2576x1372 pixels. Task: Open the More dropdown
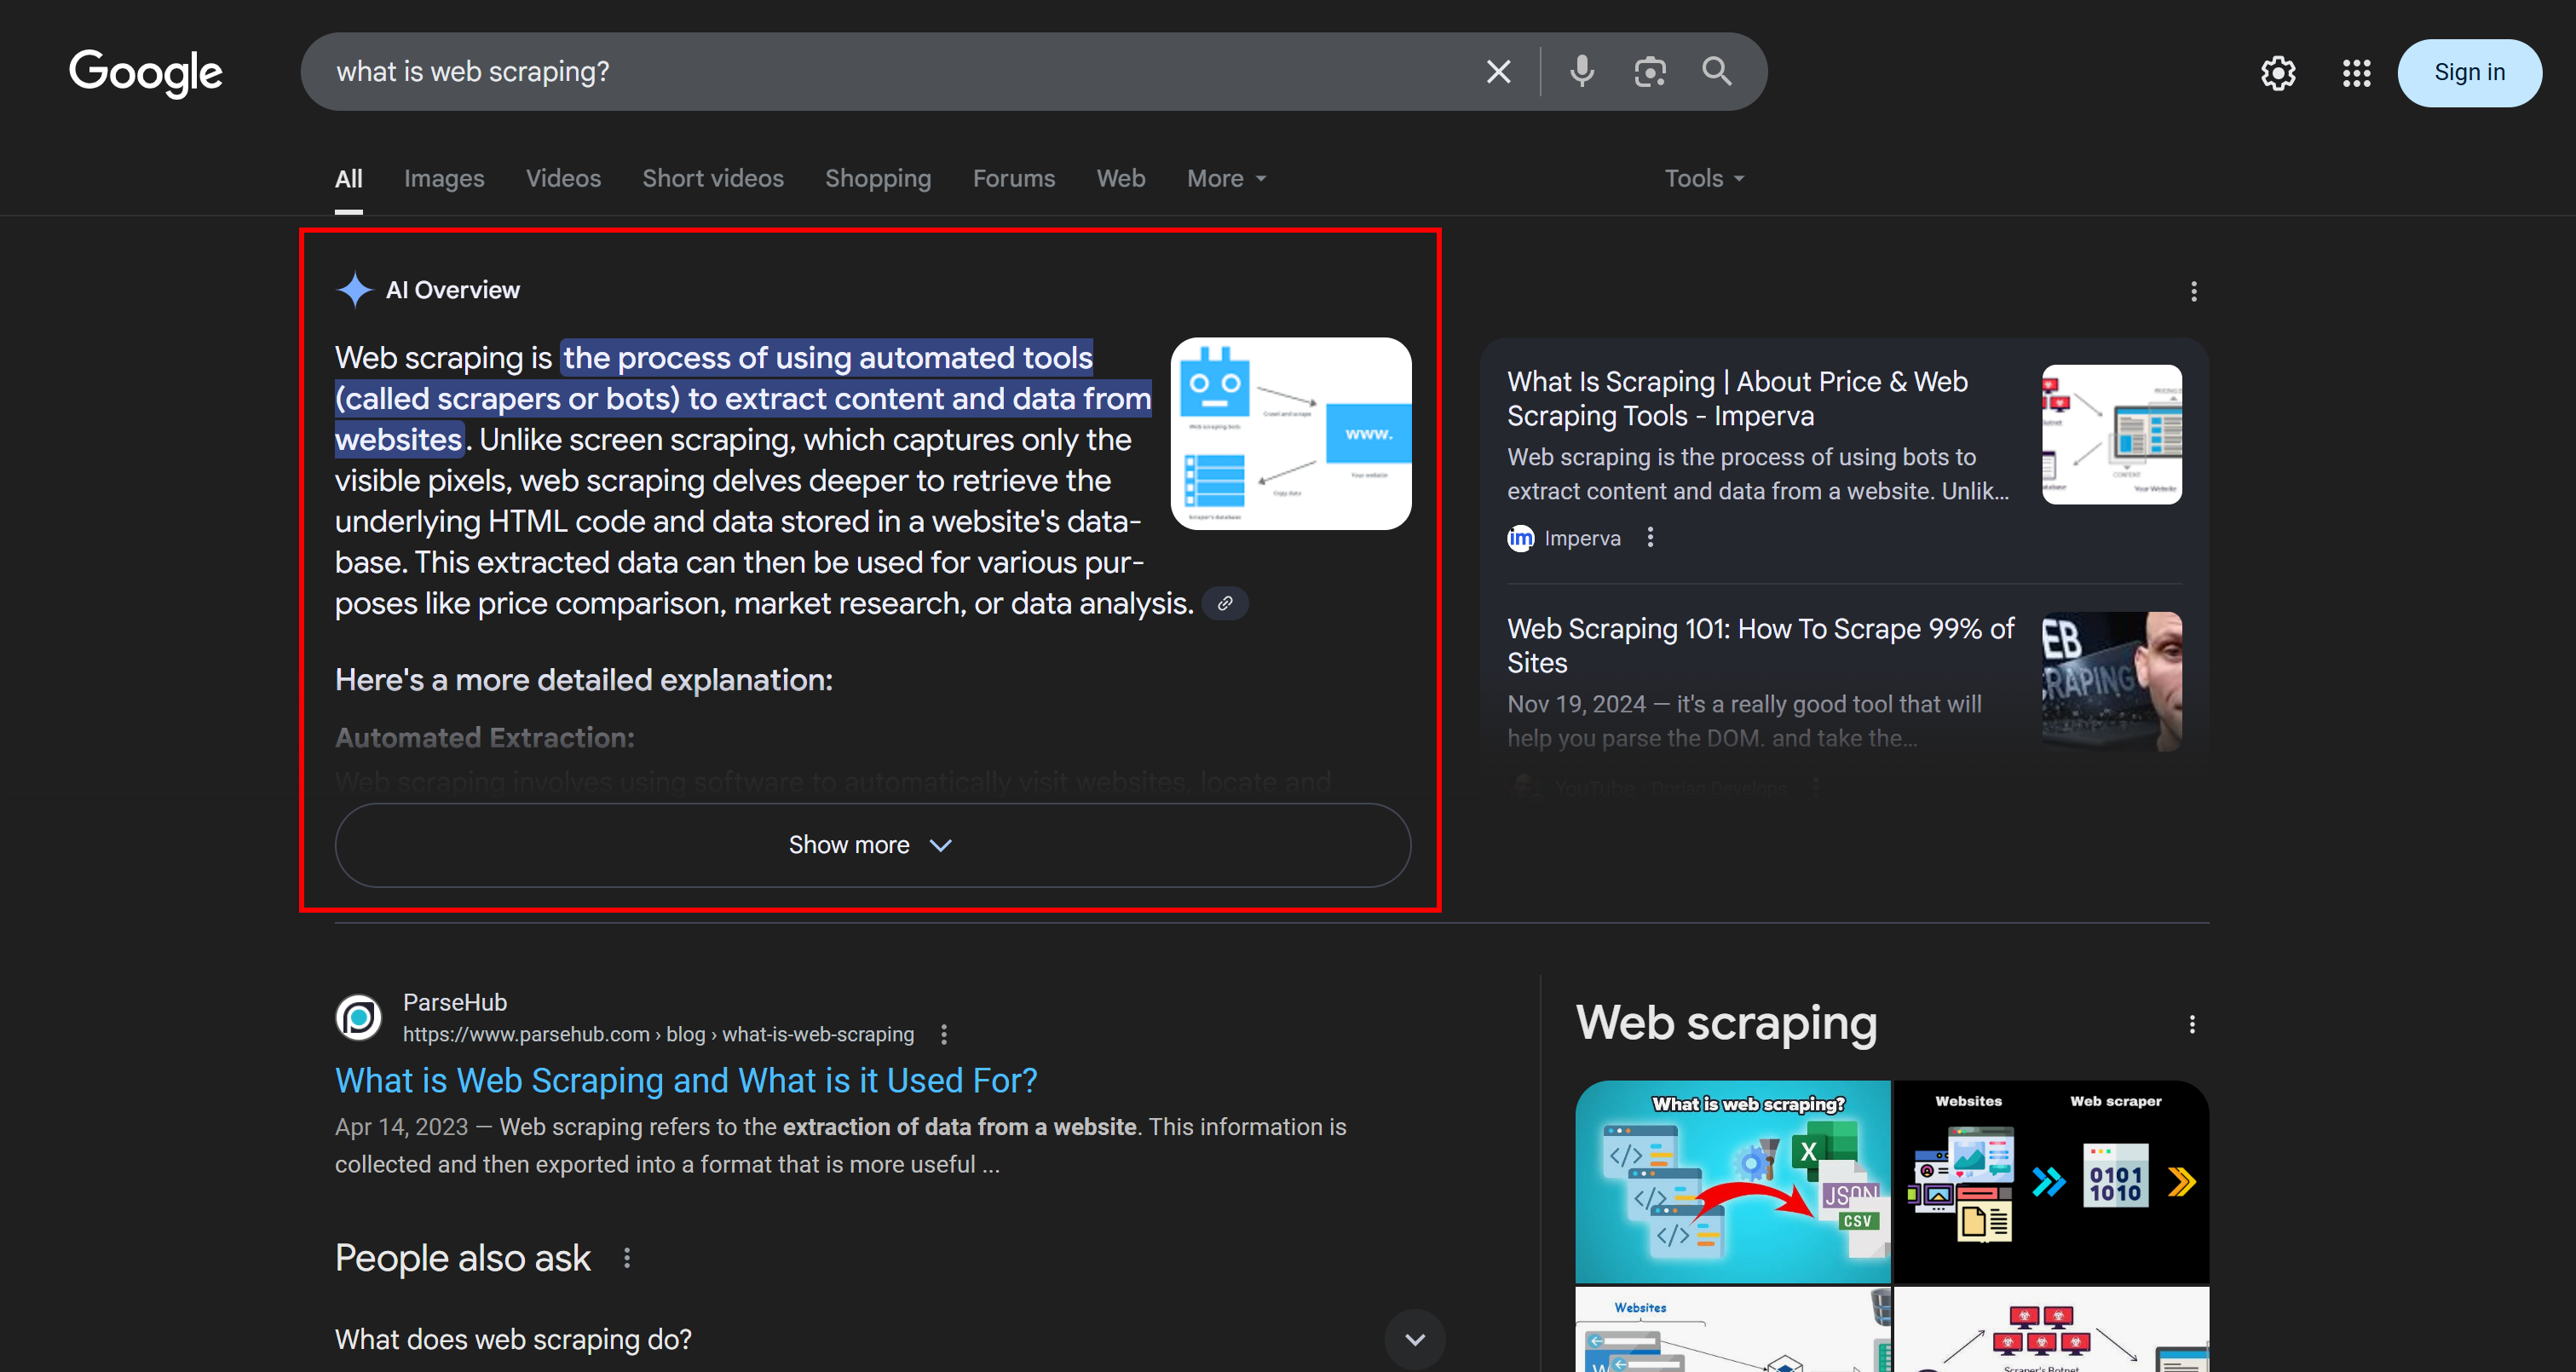[x=1226, y=179]
